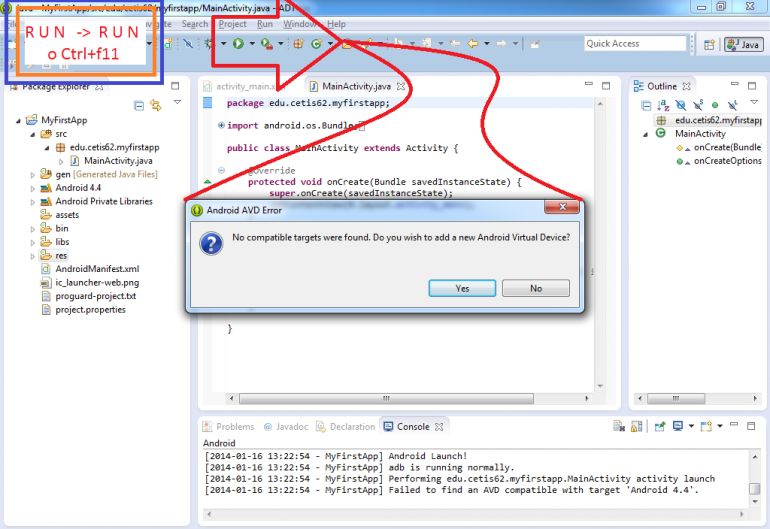Open the Debug dropdown arrow
The width and height of the screenshot is (770, 529).
click(223, 44)
